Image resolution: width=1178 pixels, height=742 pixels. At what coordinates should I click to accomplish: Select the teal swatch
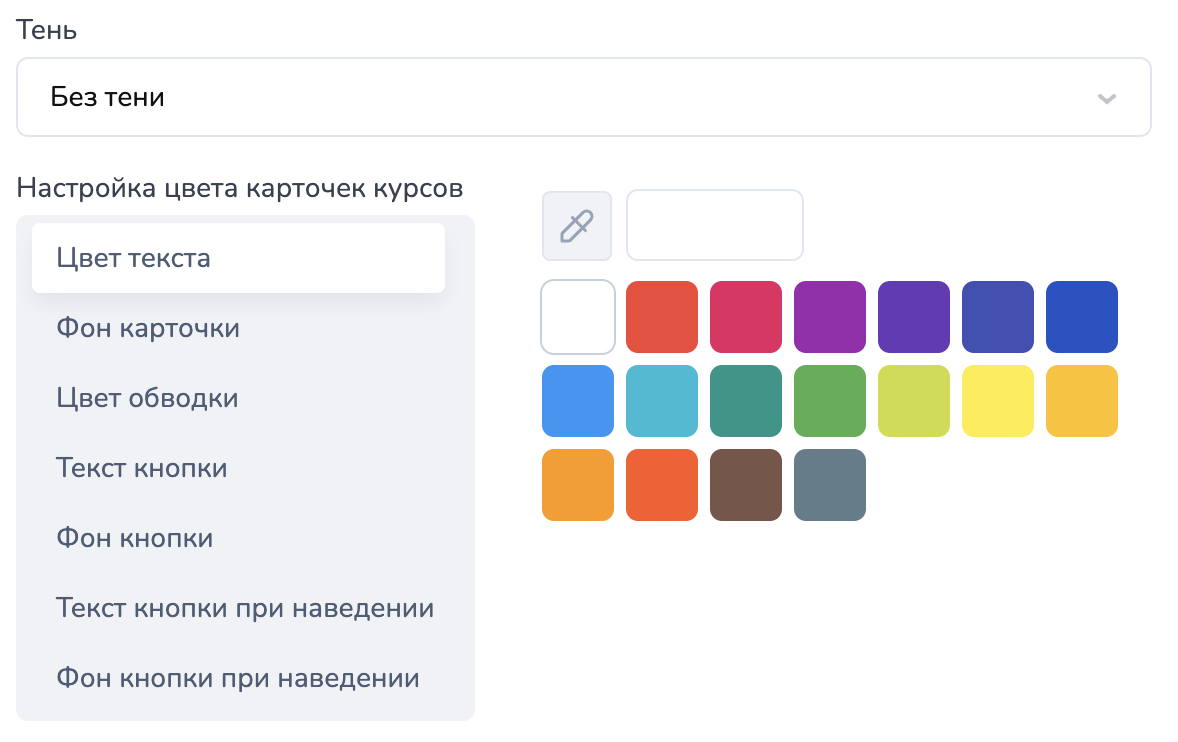click(x=746, y=401)
